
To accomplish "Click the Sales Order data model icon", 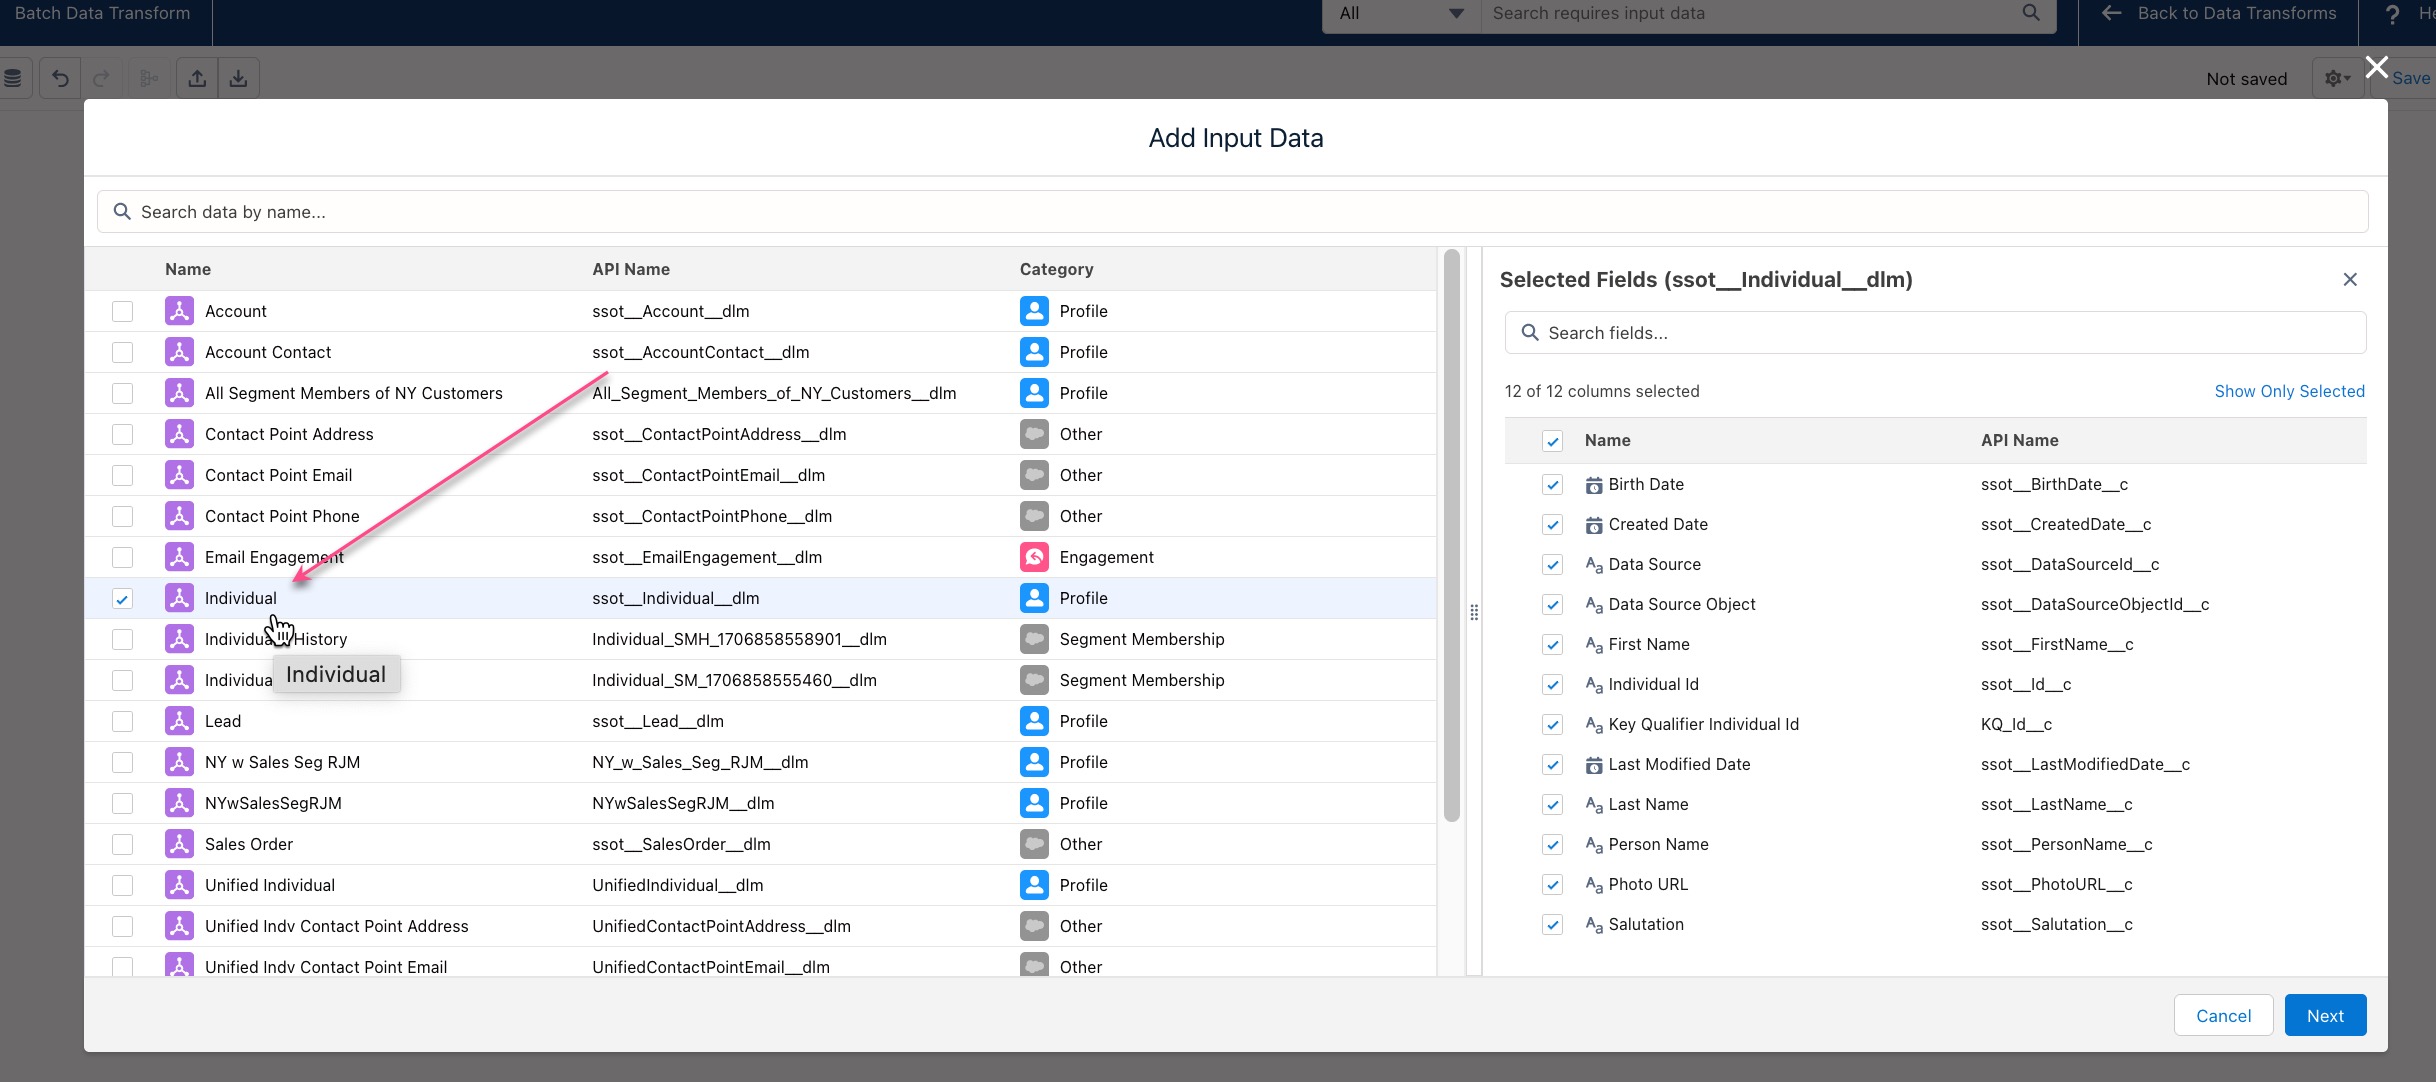I will (179, 844).
